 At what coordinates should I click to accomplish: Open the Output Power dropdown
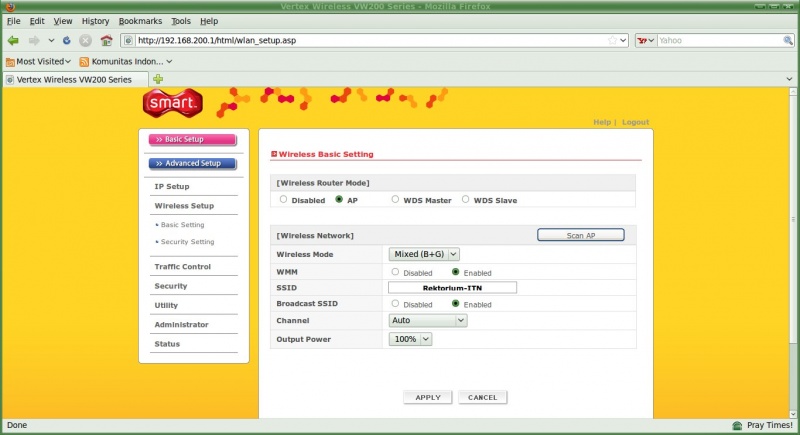(410, 339)
